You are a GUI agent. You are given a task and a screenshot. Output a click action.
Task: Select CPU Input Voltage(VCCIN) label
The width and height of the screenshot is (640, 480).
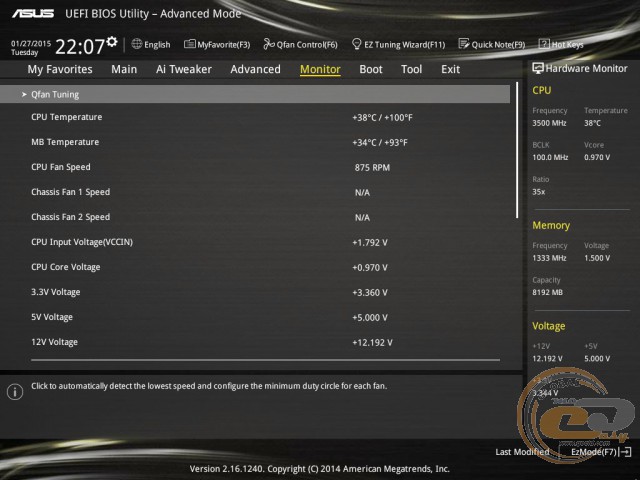point(82,242)
